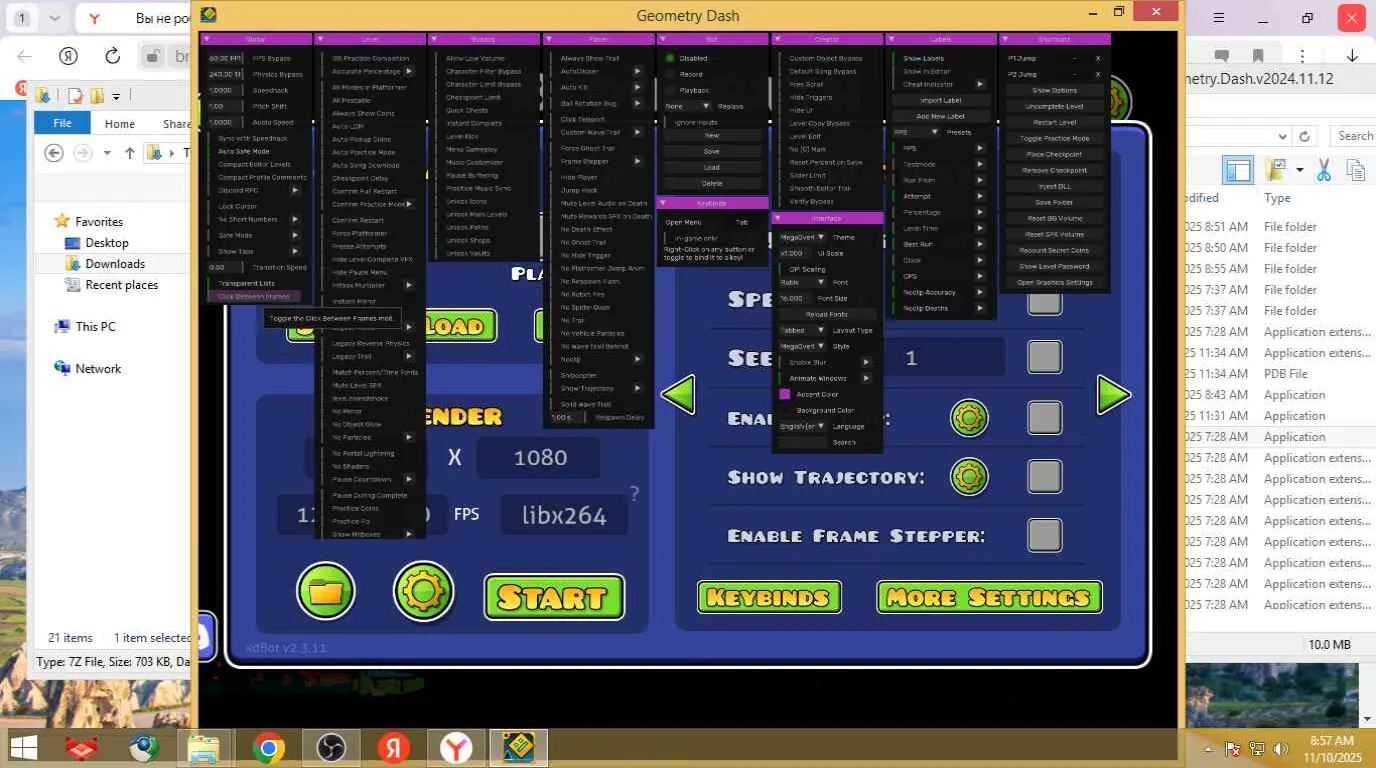
Task: Expand the Frame Stepper options arrow
Action: tap(637, 161)
